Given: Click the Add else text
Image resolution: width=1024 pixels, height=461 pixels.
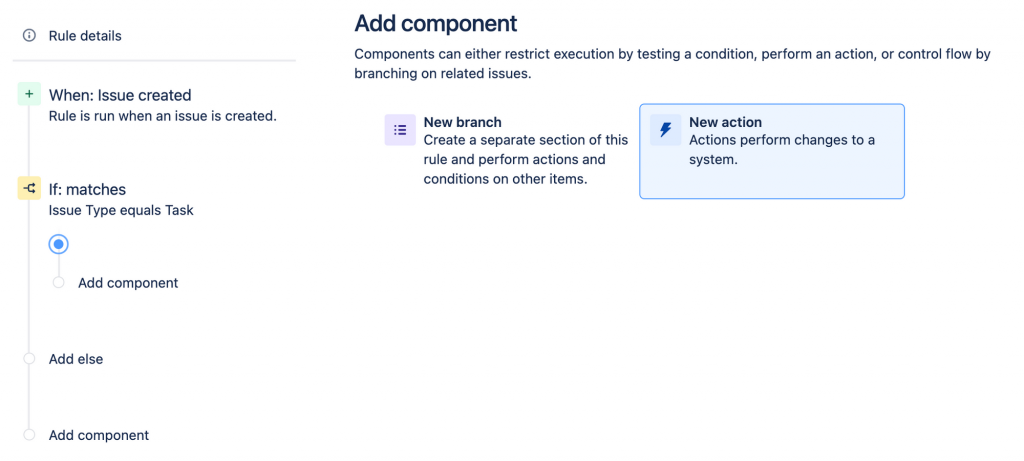Looking at the screenshot, I should (76, 359).
